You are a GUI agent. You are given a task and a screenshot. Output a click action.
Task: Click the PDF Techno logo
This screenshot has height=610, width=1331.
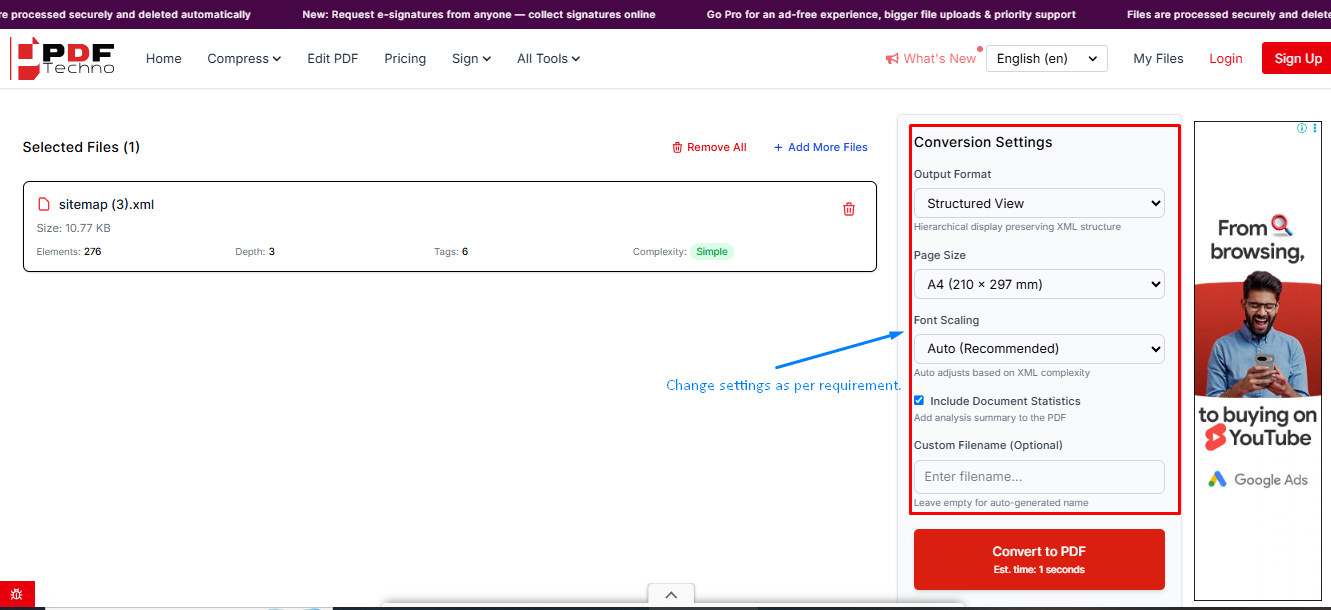63,58
